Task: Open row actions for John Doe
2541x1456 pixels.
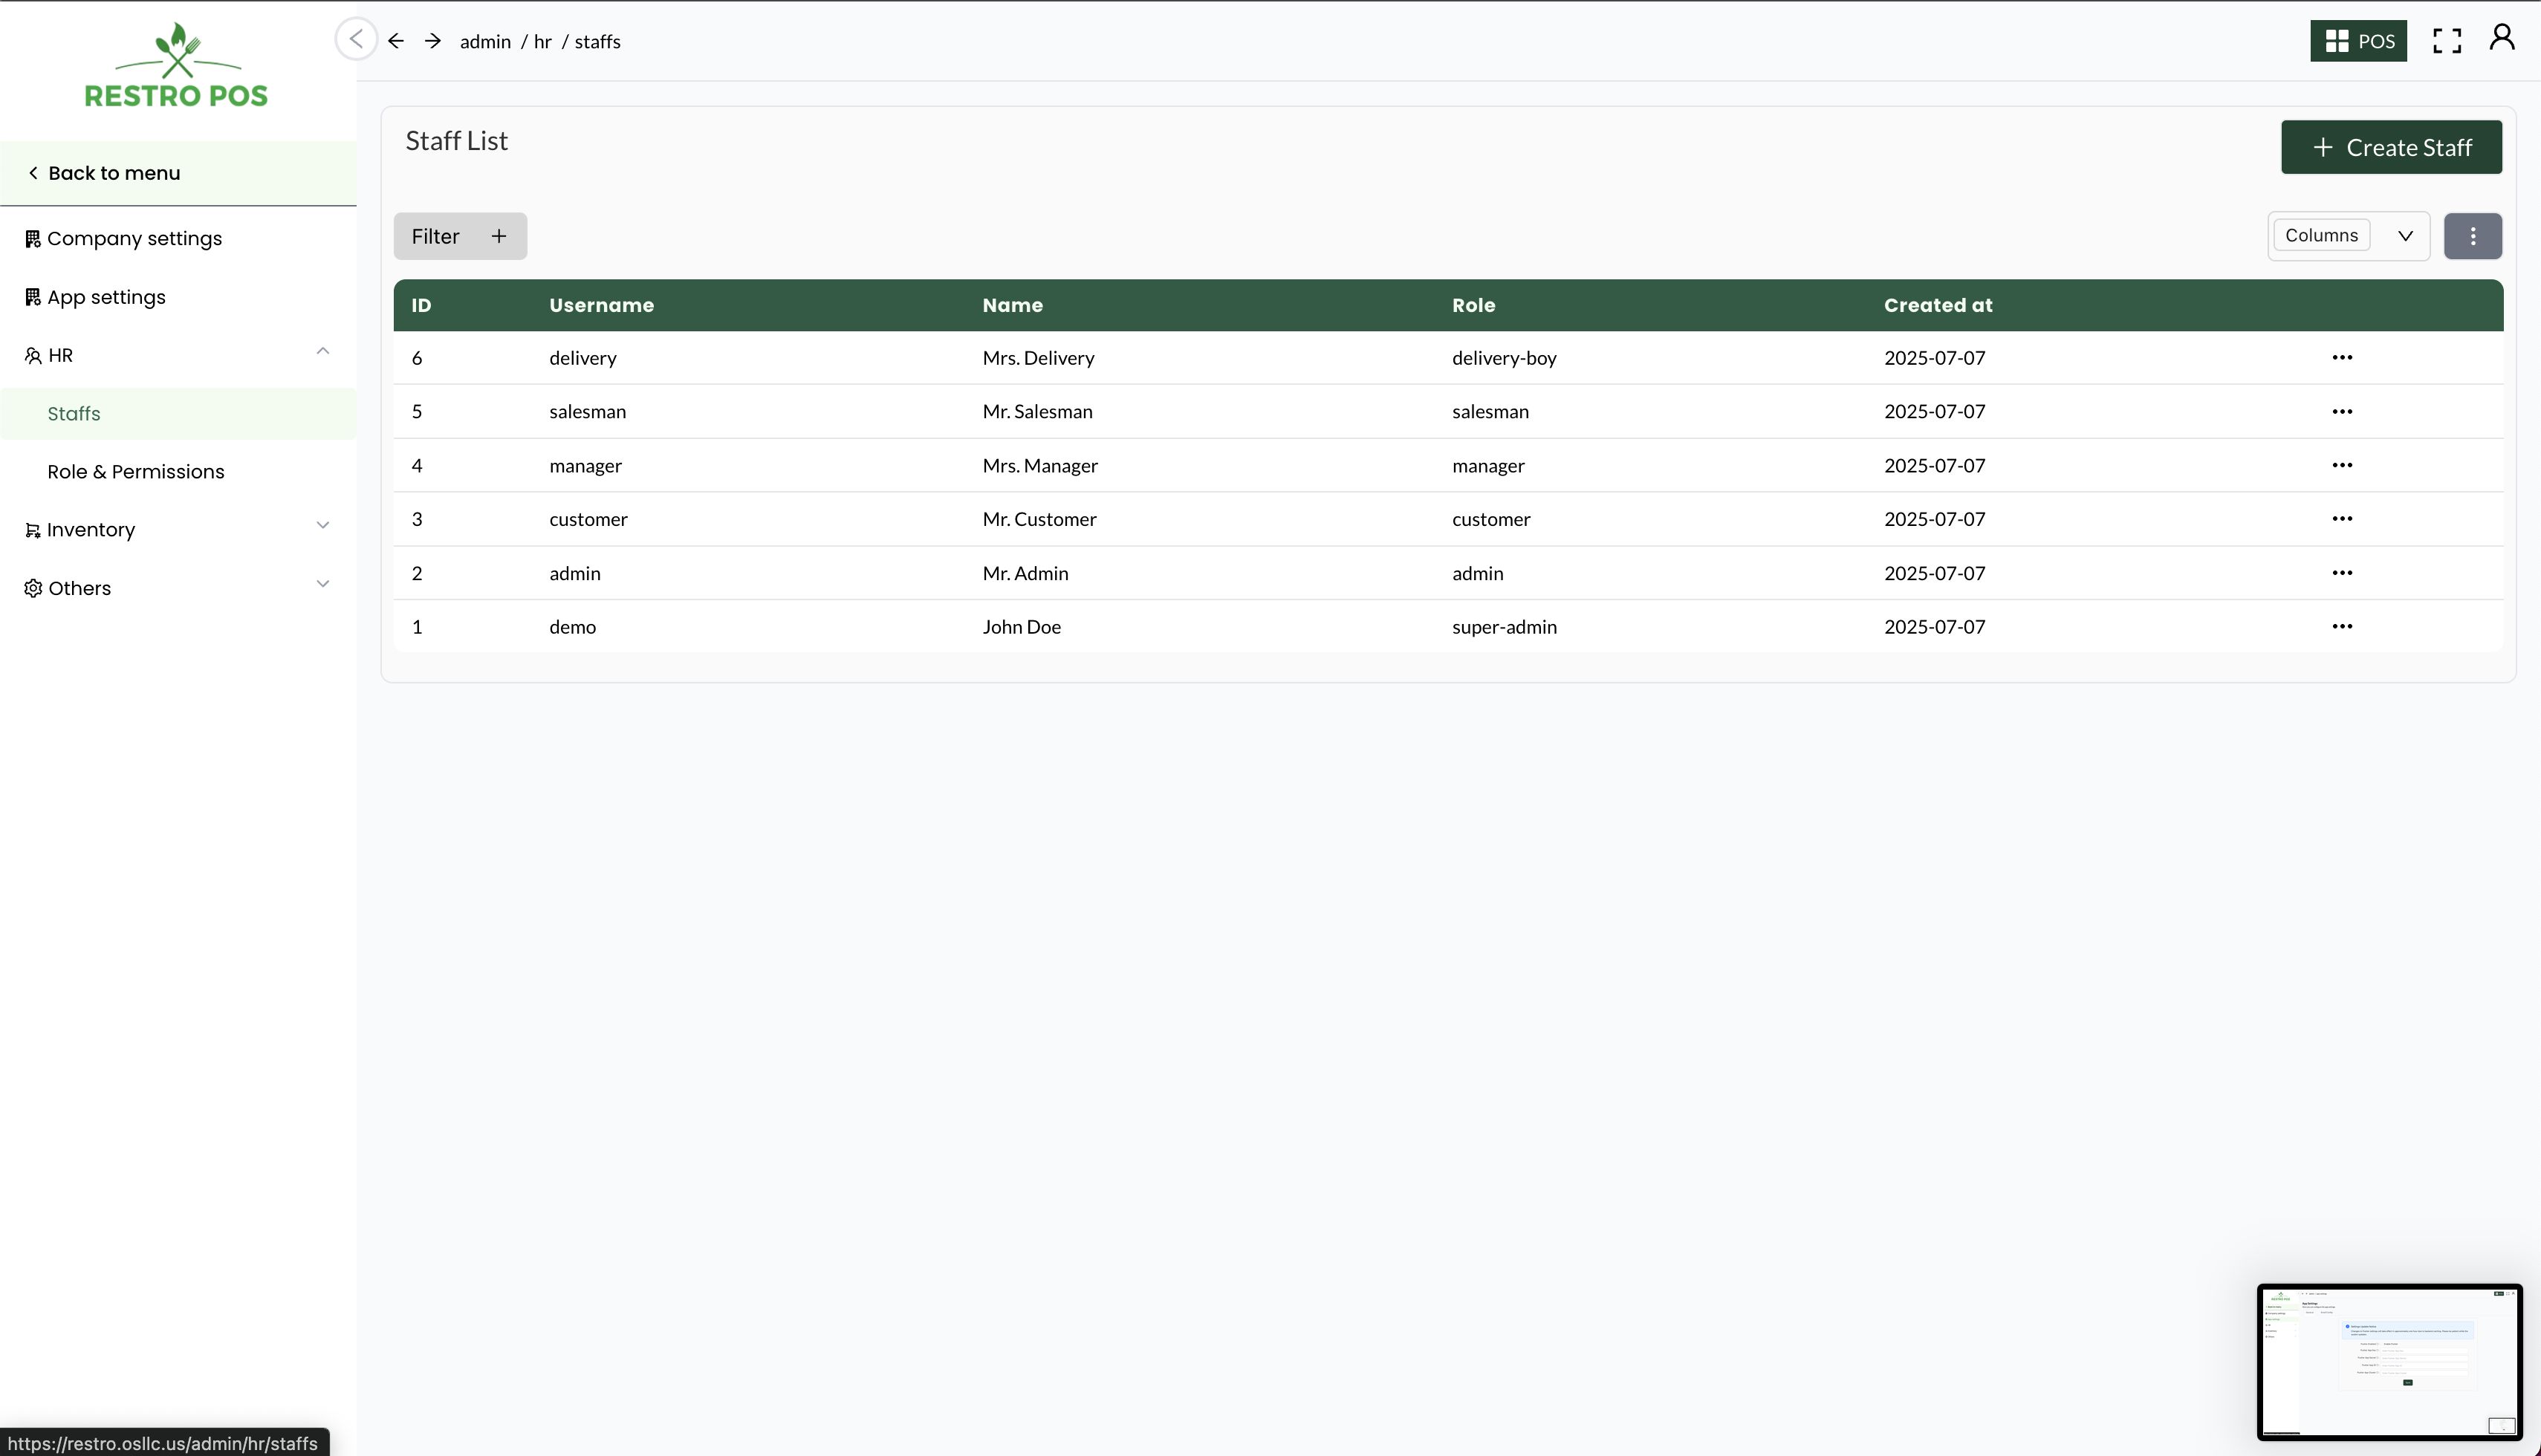Action: [x=2341, y=627]
